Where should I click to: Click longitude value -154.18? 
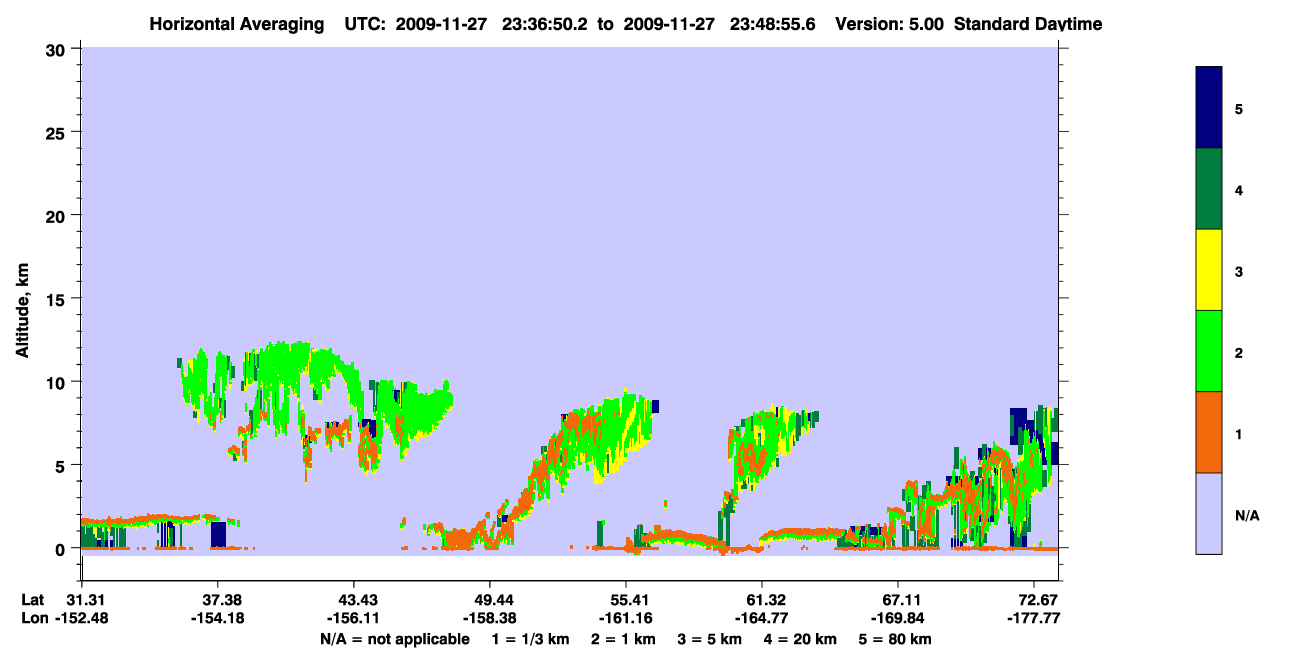click(217, 618)
